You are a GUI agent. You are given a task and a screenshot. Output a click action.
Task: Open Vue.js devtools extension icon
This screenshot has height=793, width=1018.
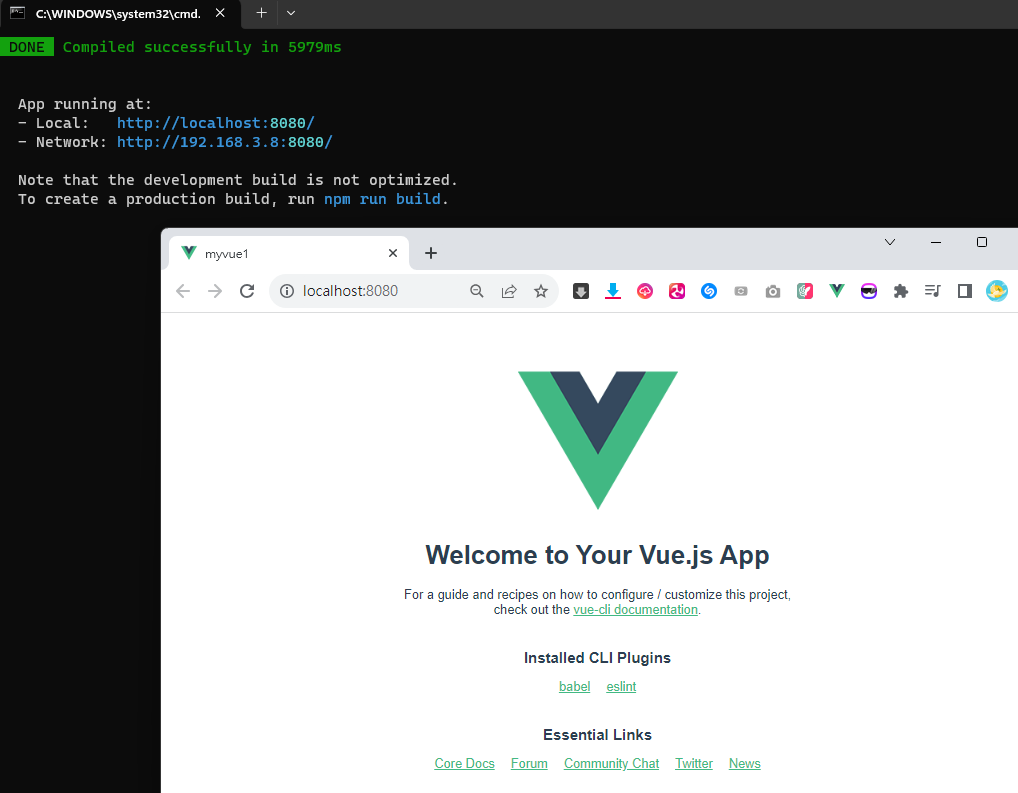pos(837,291)
